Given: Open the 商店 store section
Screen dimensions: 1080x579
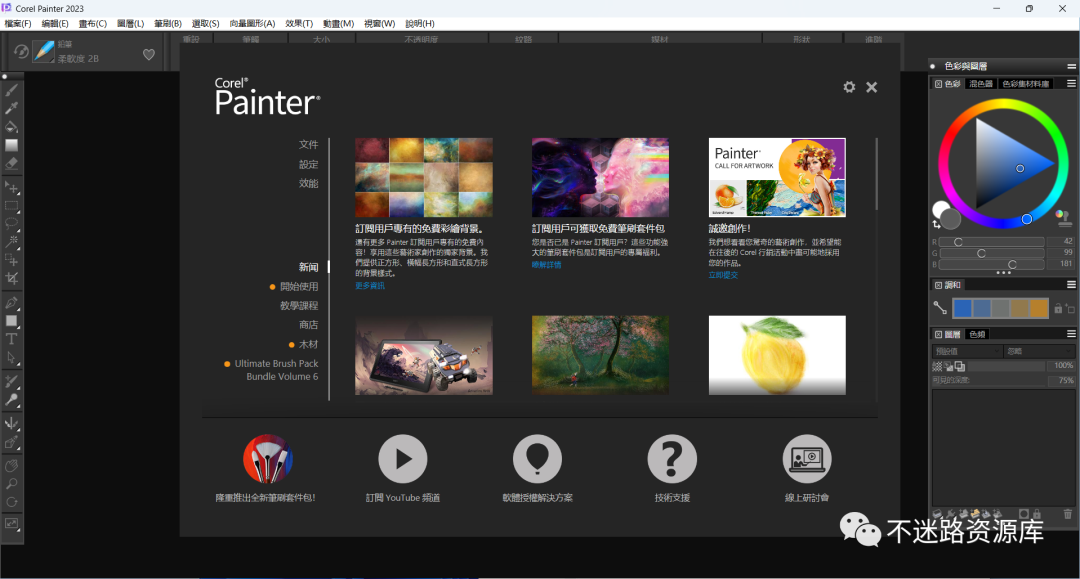Looking at the screenshot, I should click(x=309, y=325).
